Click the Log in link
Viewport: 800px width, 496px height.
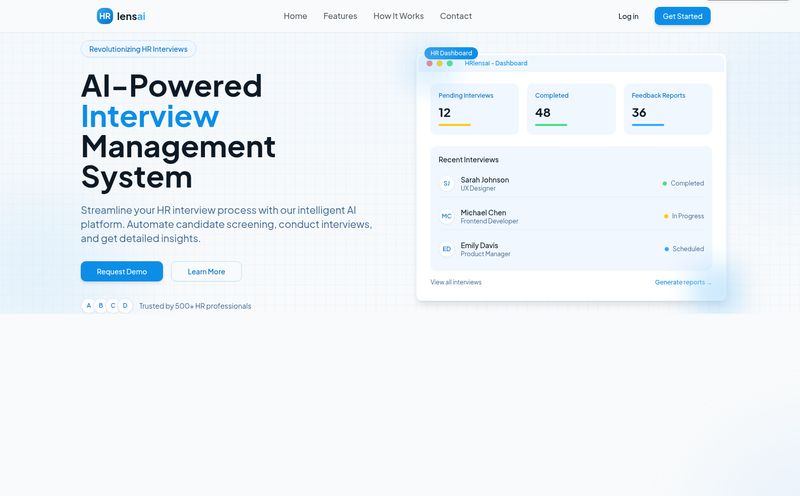[628, 16]
